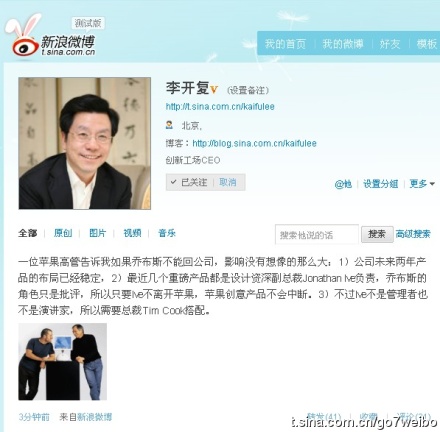Click the small user avatar icon beside 北京
440x432 pixels.
coord(169,125)
